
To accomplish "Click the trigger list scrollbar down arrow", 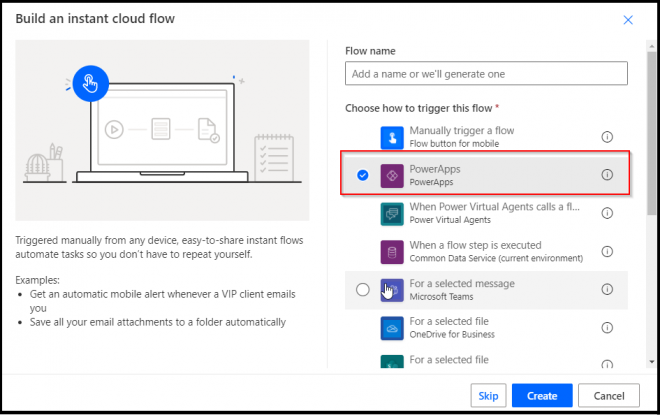I will [652, 362].
